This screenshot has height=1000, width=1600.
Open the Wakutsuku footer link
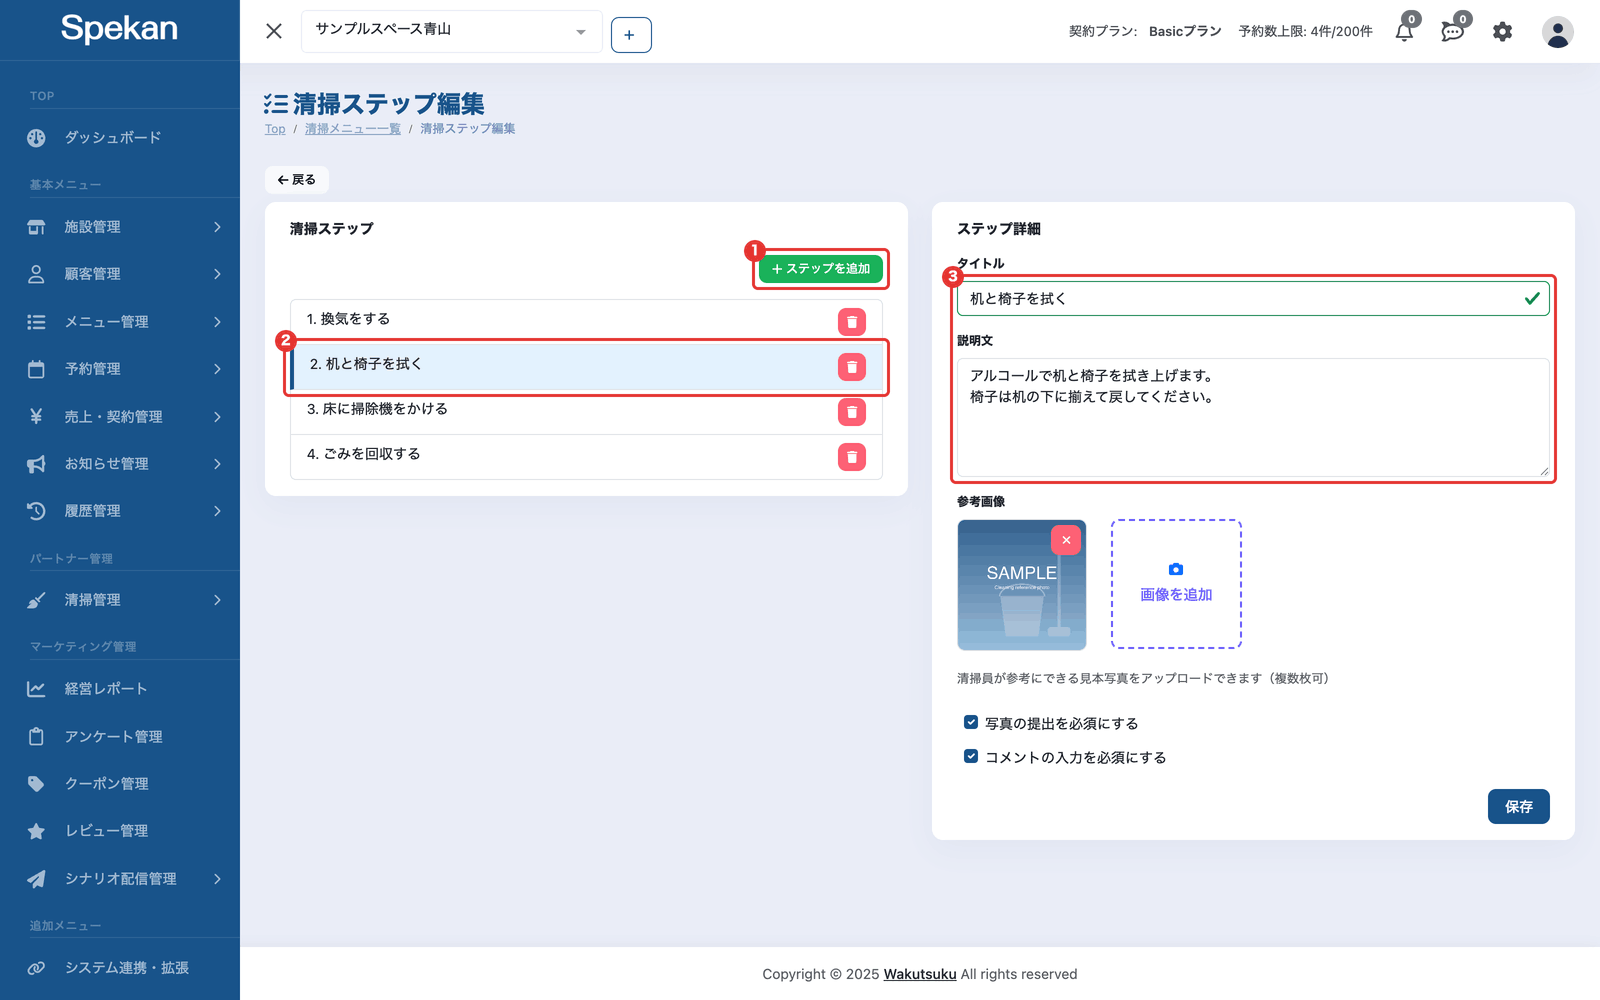click(920, 974)
